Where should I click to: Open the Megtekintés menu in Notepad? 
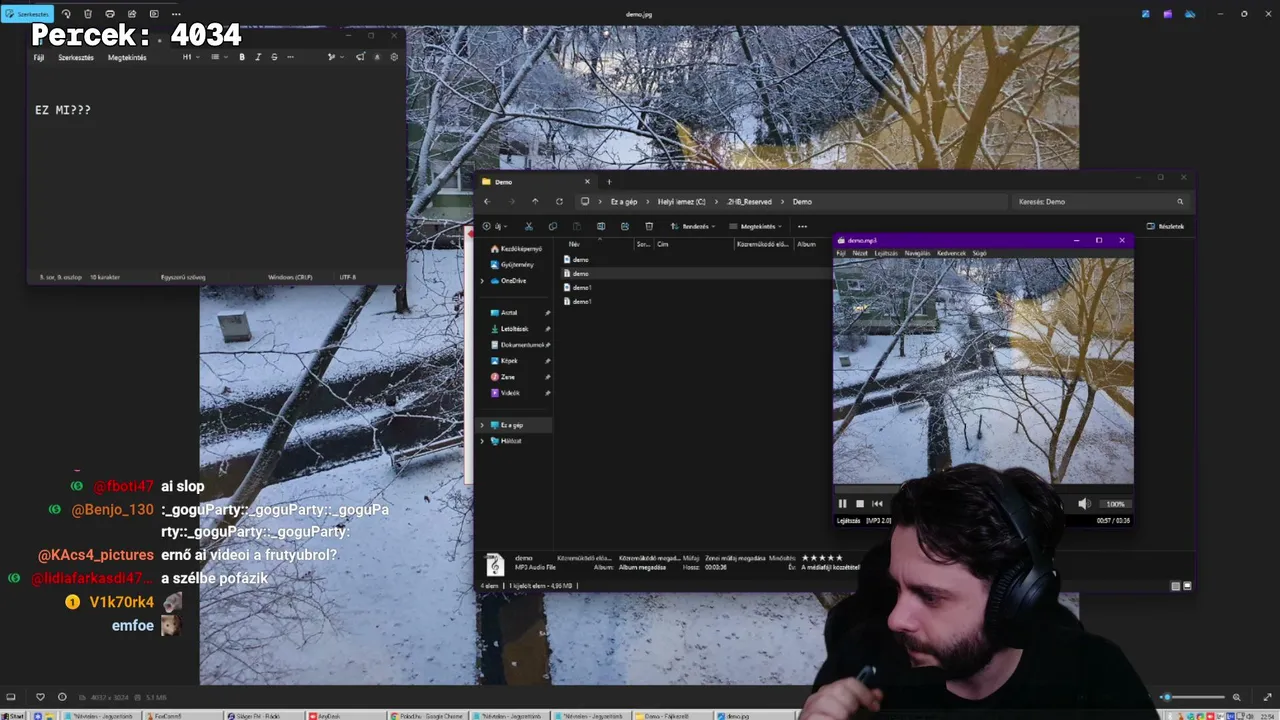coord(127,57)
